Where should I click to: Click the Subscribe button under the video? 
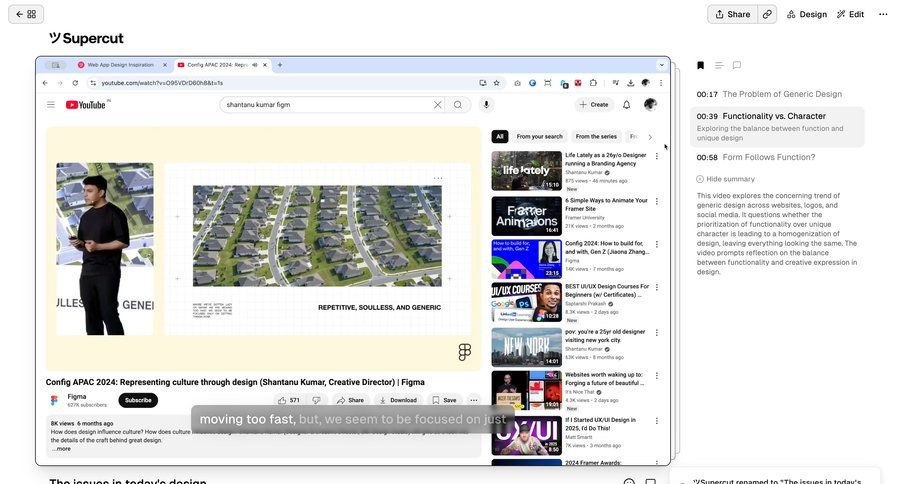coord(138,400)
